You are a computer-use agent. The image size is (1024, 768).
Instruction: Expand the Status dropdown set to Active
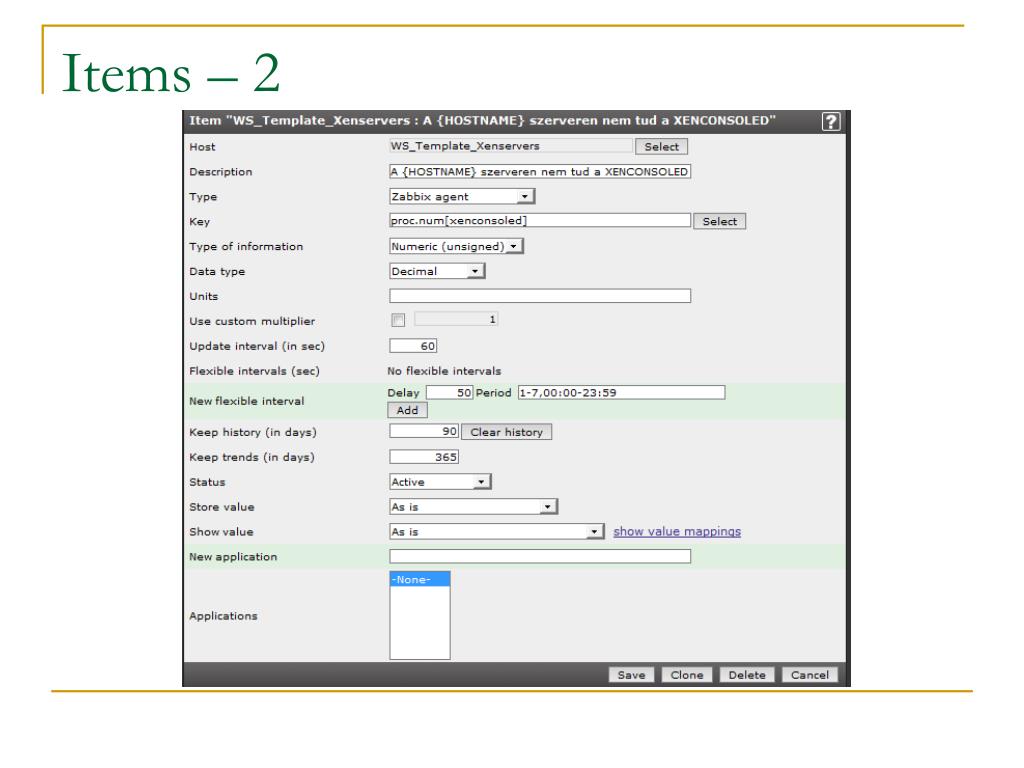pyautogui.click(x=440, y=482)
